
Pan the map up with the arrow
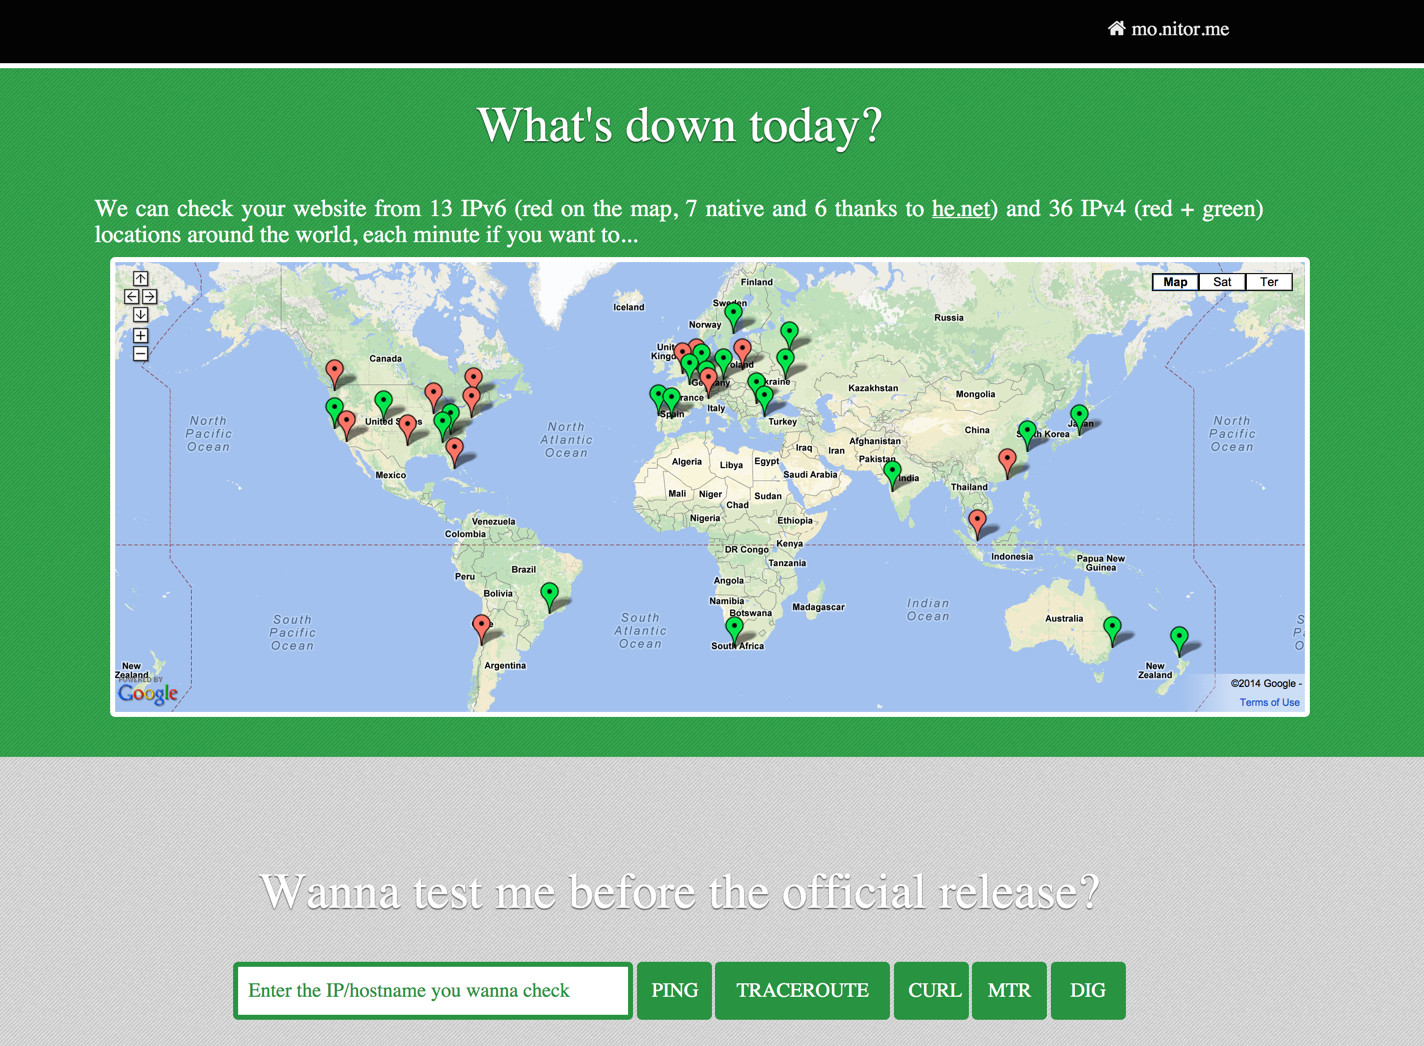coord(141,278)
